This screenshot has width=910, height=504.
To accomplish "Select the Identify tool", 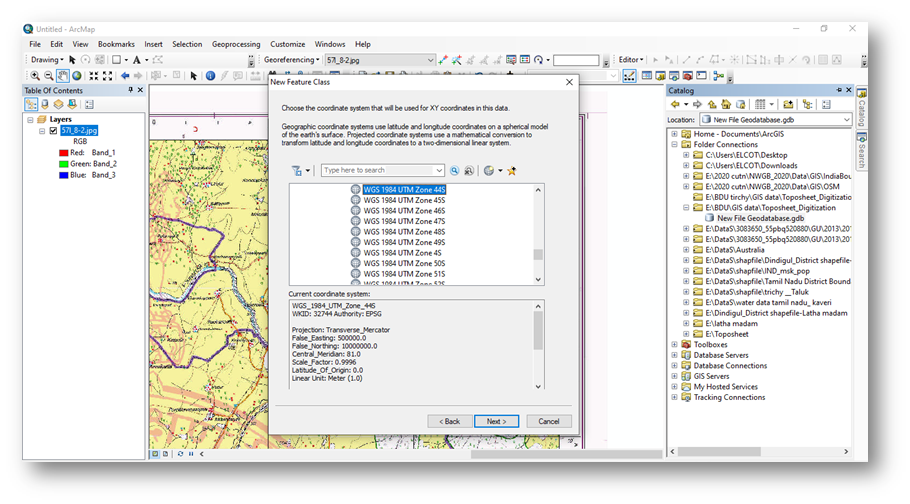I will 211,76.
